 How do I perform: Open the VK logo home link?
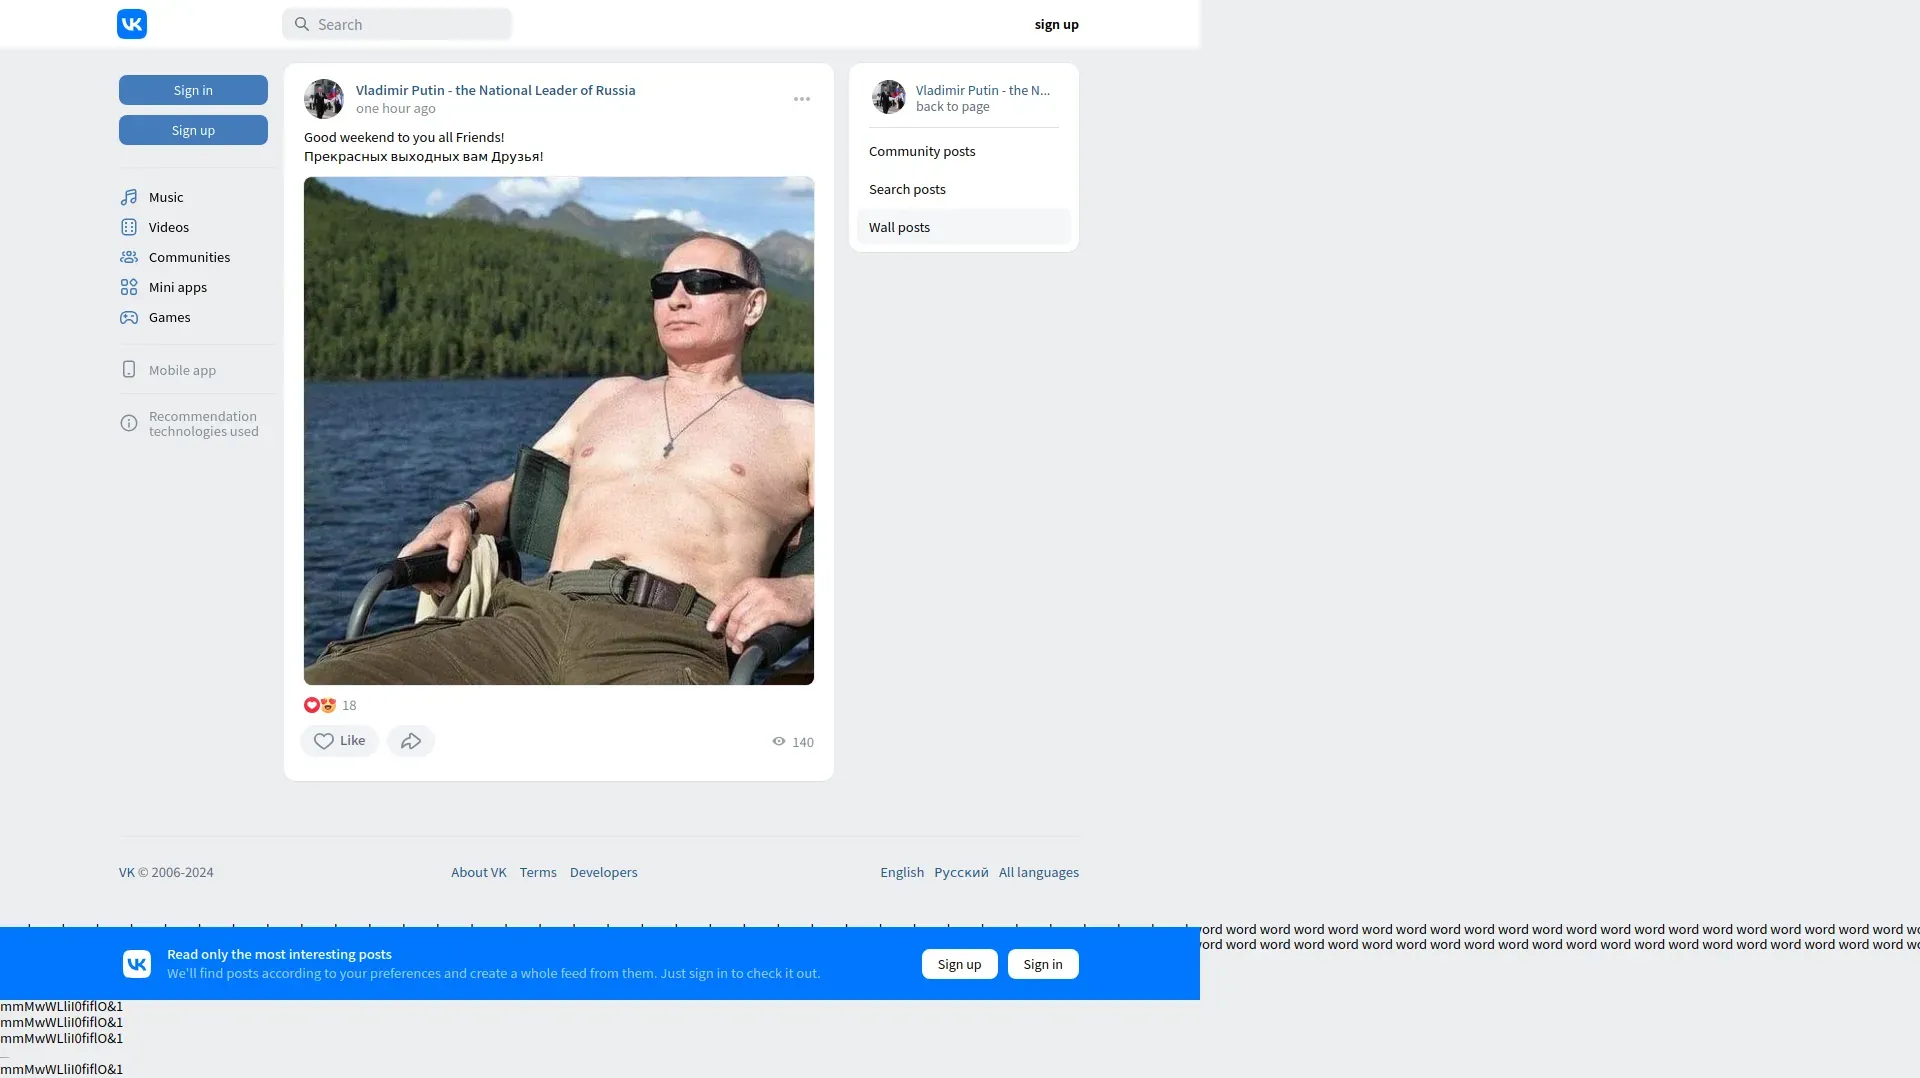pos(132,24)
